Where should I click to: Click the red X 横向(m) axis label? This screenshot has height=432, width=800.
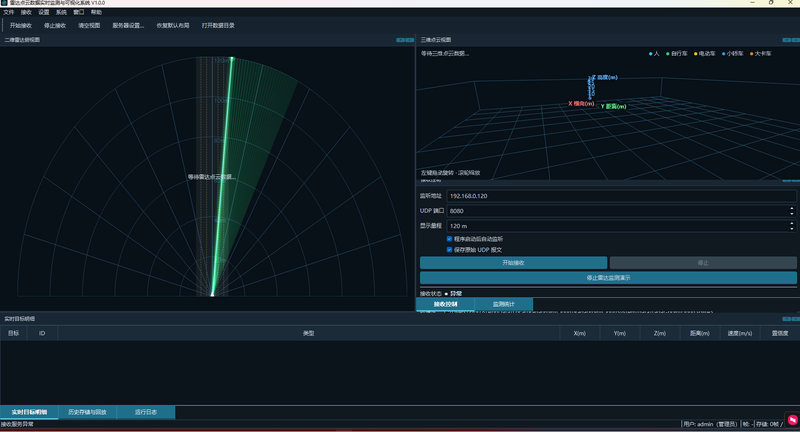[581, 104]
